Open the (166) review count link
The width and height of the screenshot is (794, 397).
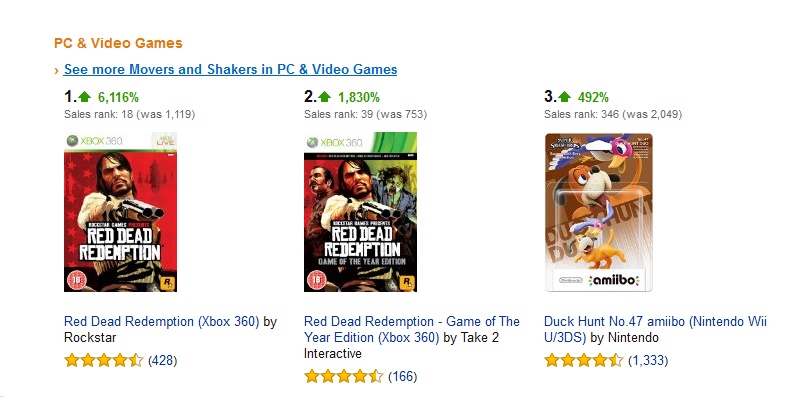pyautogui.click(x=403, y=376)
